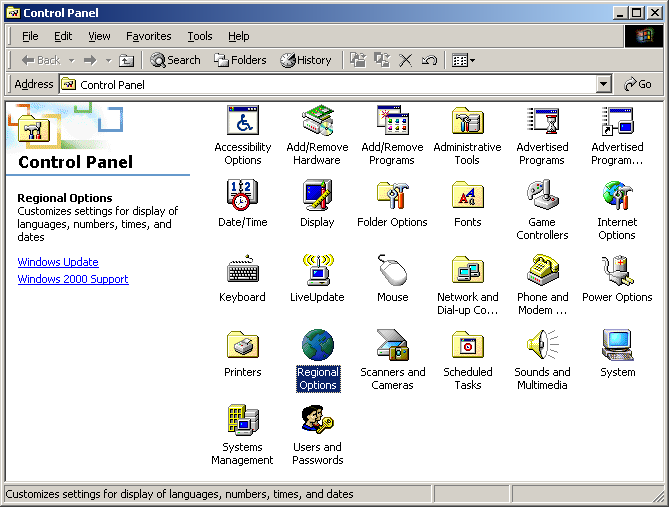Click the Windows logo throbber
Image resolution: width=669 pixels, height=507 pixels.
(644, 36)
